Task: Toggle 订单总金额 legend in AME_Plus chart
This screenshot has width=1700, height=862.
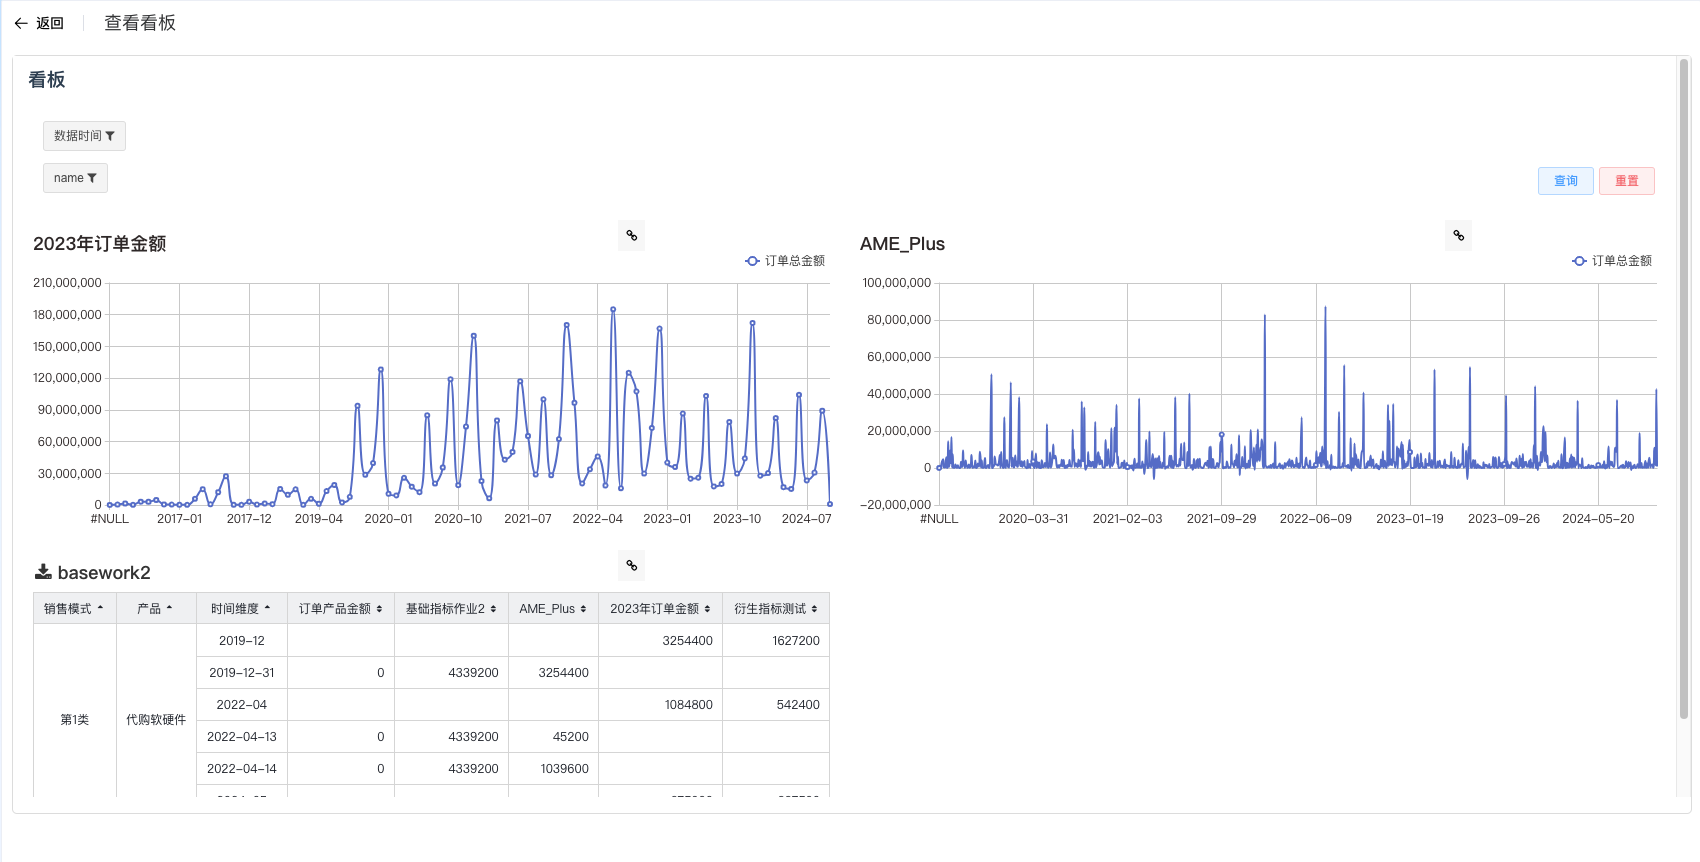Action: click(1611, 261)
